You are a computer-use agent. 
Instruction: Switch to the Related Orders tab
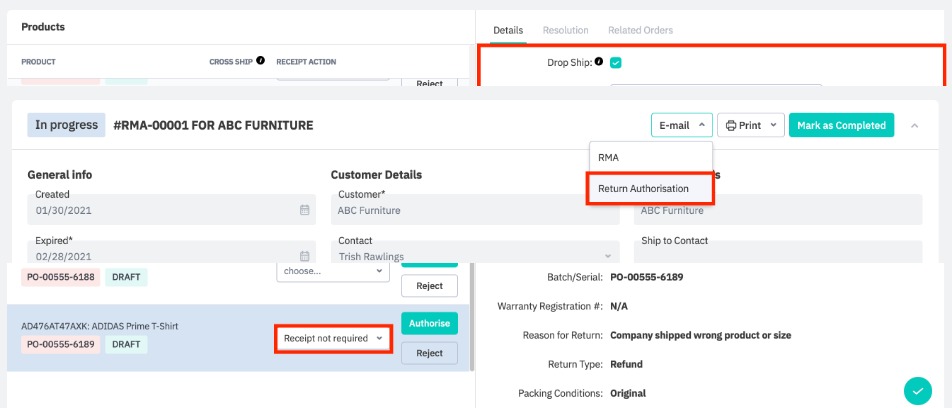click(x=640, y=30)
